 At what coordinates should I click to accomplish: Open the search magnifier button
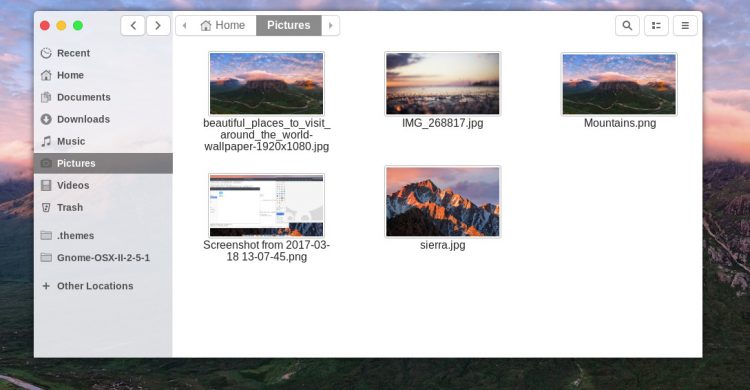[x=627, y=25]
